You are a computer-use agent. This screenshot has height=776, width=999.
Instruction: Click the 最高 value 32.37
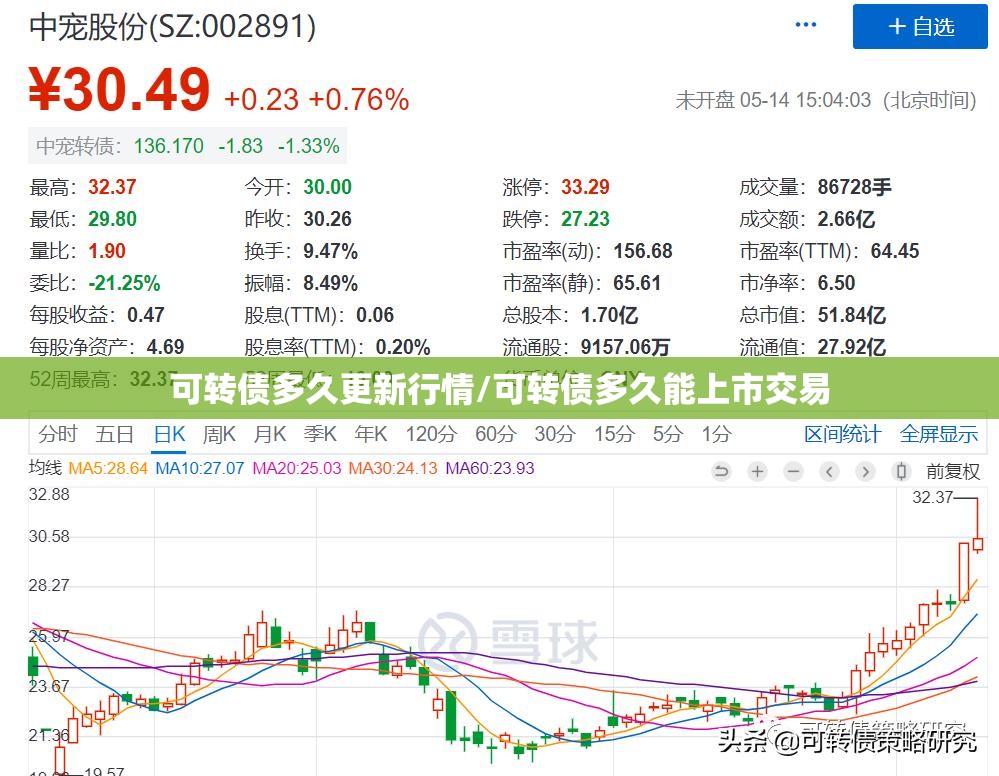point(112,187)
